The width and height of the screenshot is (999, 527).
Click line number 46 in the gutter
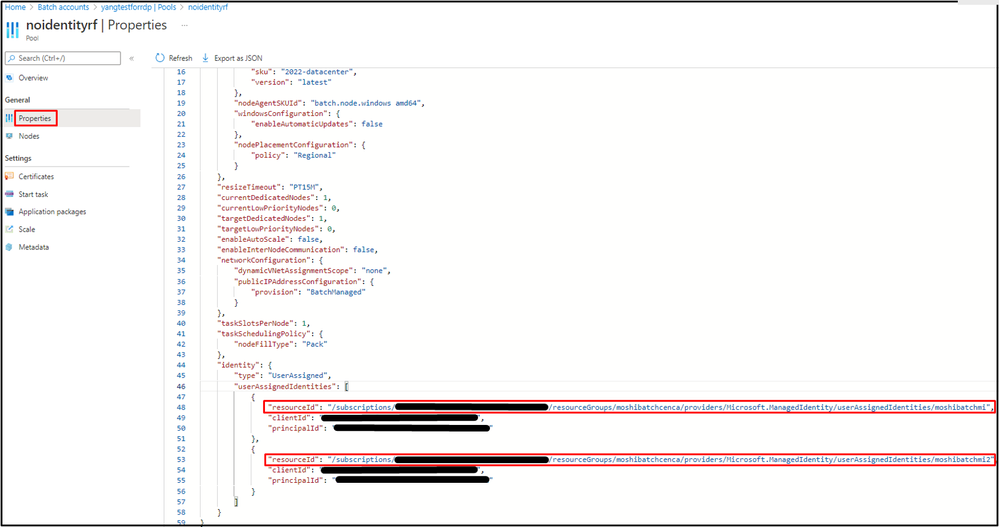[x=181, y=386]
